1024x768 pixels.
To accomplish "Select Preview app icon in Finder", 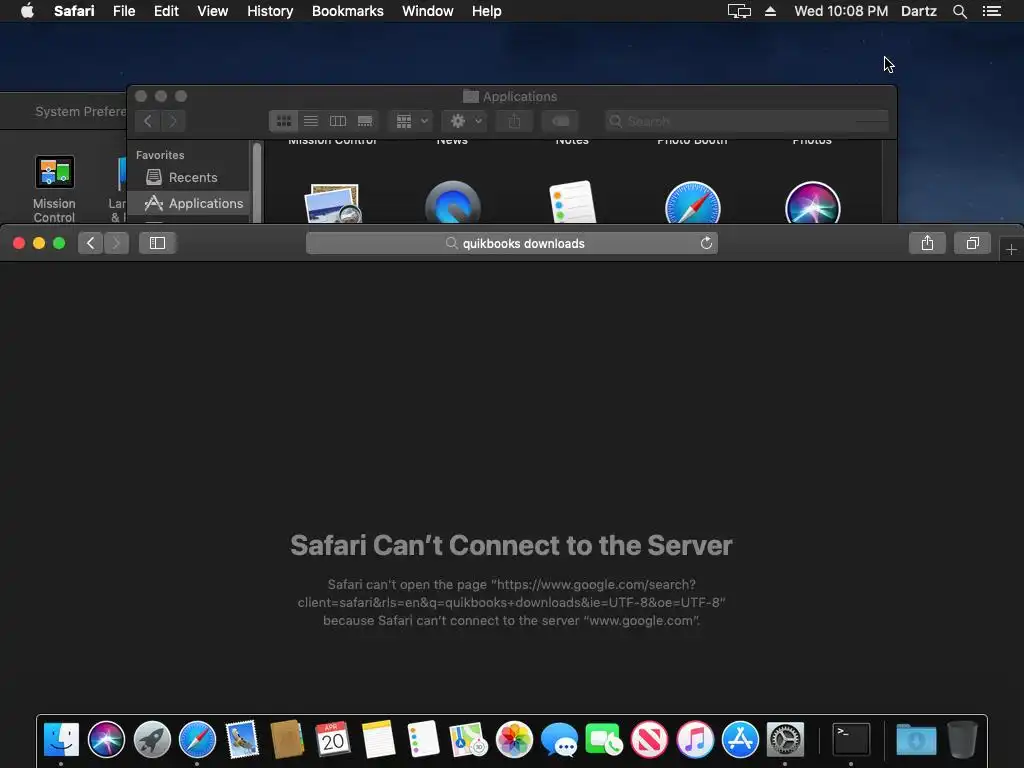I will [332, 203].
